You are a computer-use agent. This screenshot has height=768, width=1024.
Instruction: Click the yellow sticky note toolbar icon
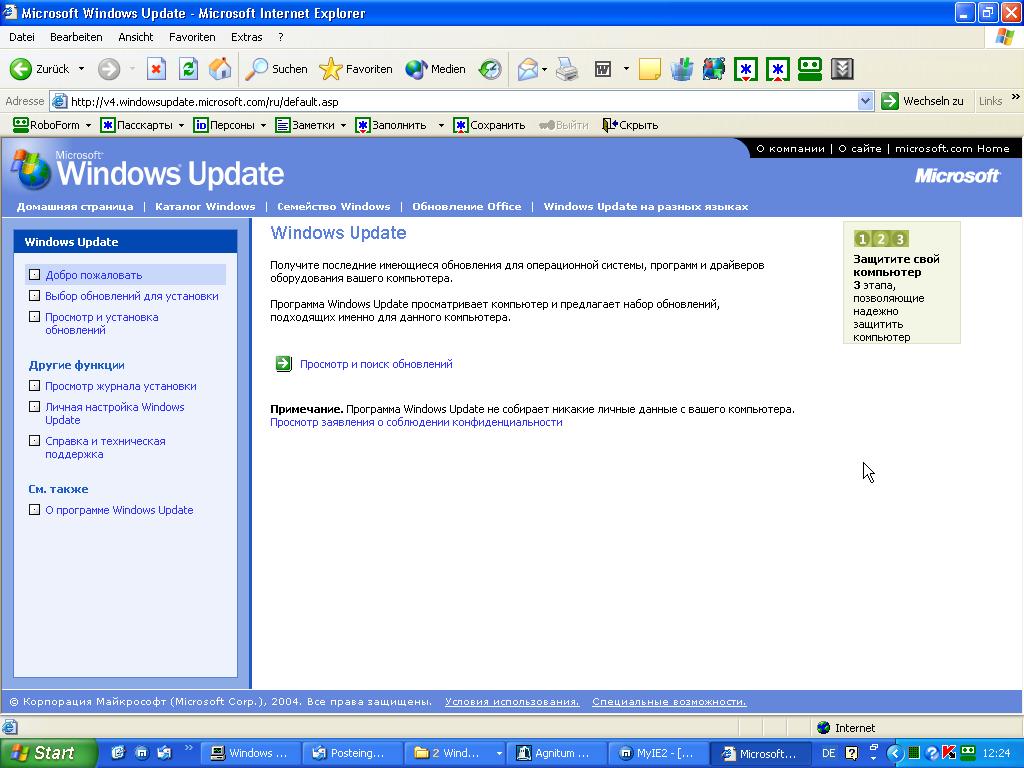(x=650, y=69)
